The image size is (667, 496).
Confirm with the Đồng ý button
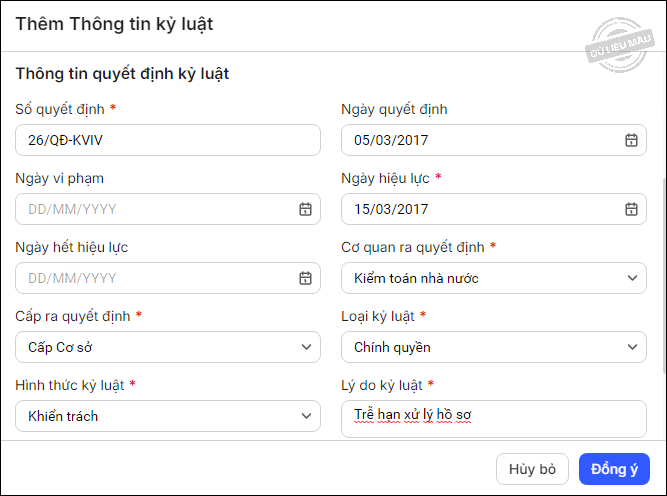click(x=614, y=469)
